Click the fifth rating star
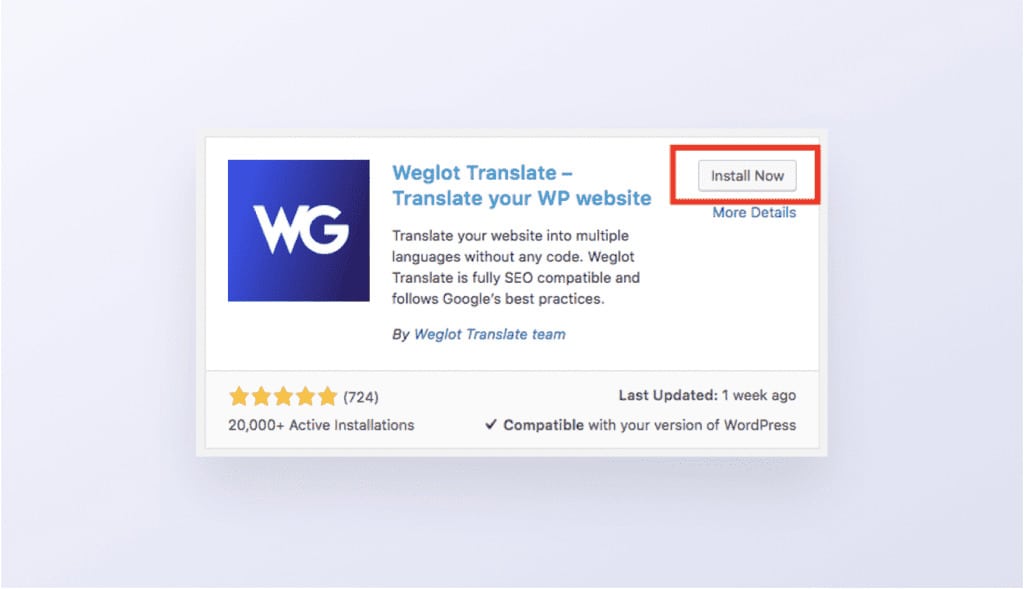This screenshot has height=589, width=1024. tap(328, 396)
